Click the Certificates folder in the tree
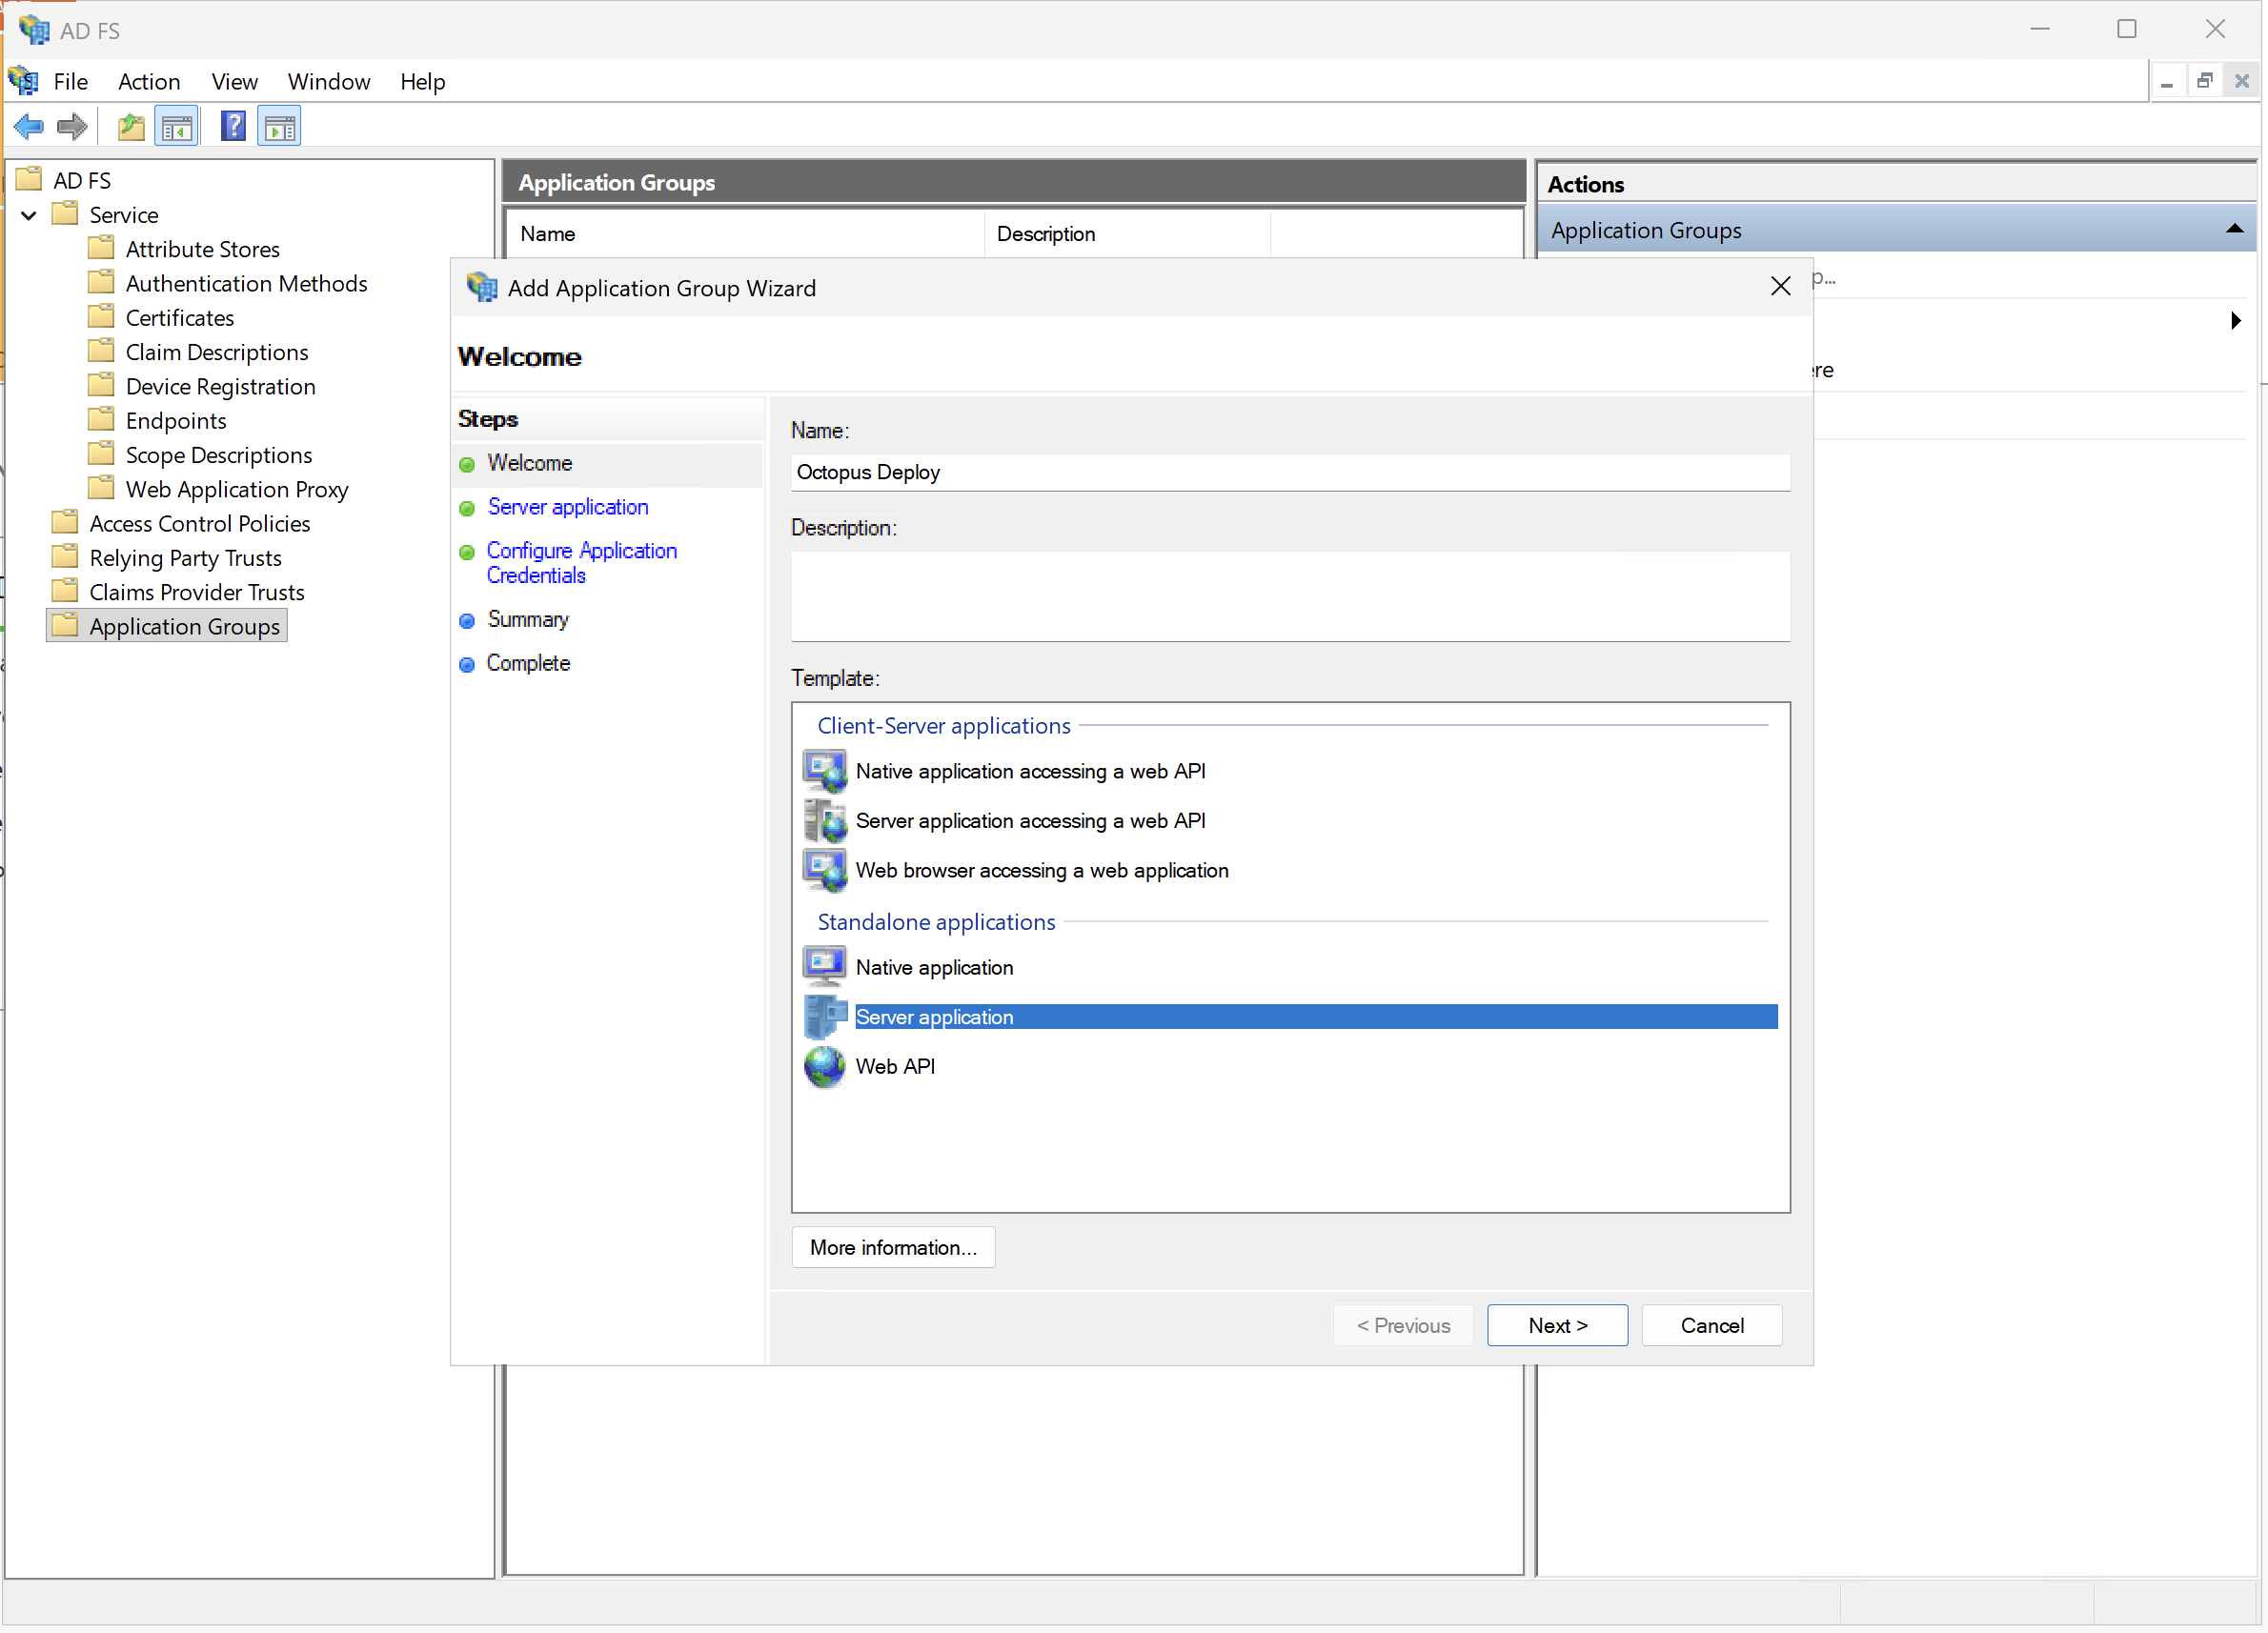The height and width of the screenshot is (1633, 2268). tap(180, 317)
